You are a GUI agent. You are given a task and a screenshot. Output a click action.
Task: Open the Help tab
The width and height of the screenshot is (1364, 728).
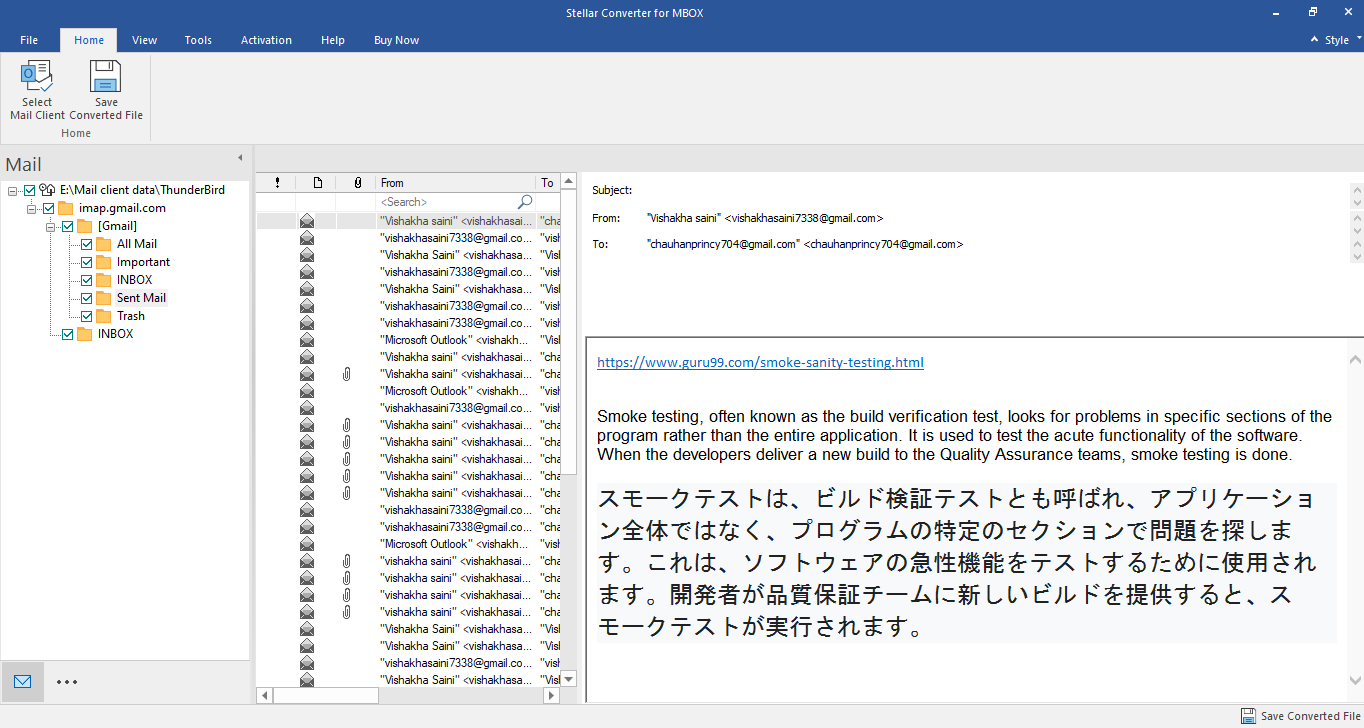point(333,40)
